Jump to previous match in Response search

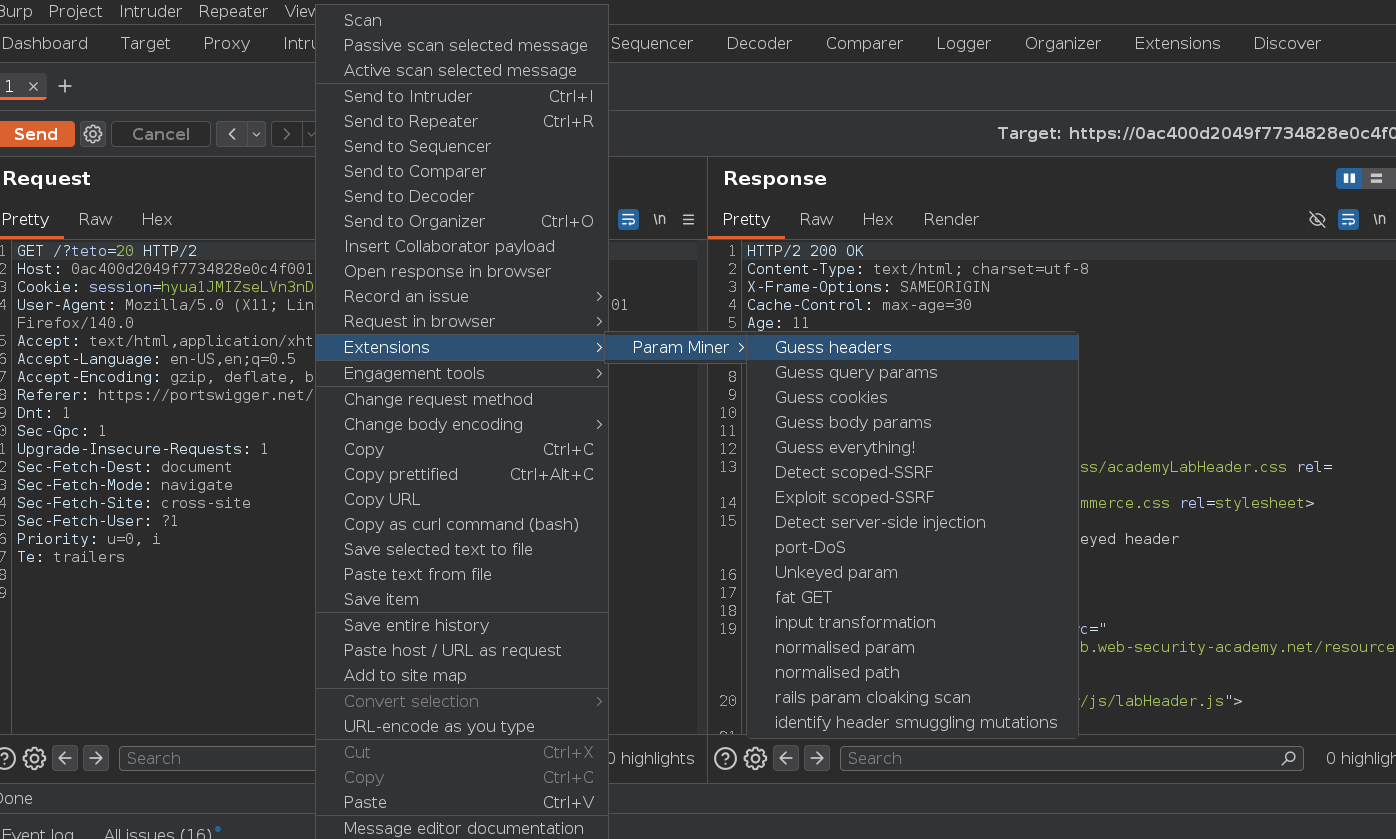tap(786, 758)
